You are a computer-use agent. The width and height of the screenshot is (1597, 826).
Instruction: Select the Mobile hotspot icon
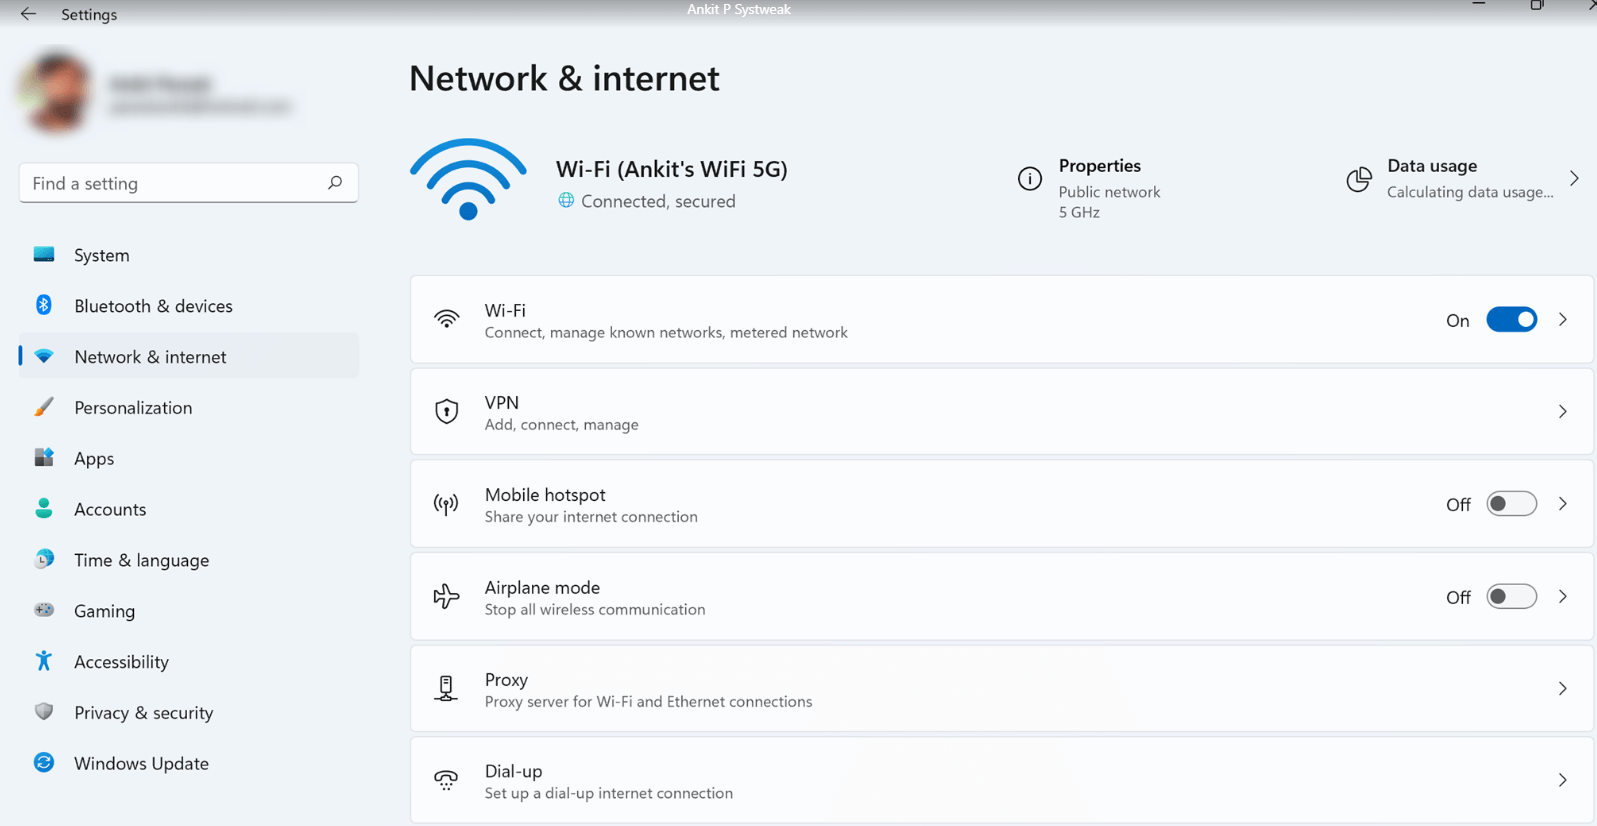(x=446, y=504)
